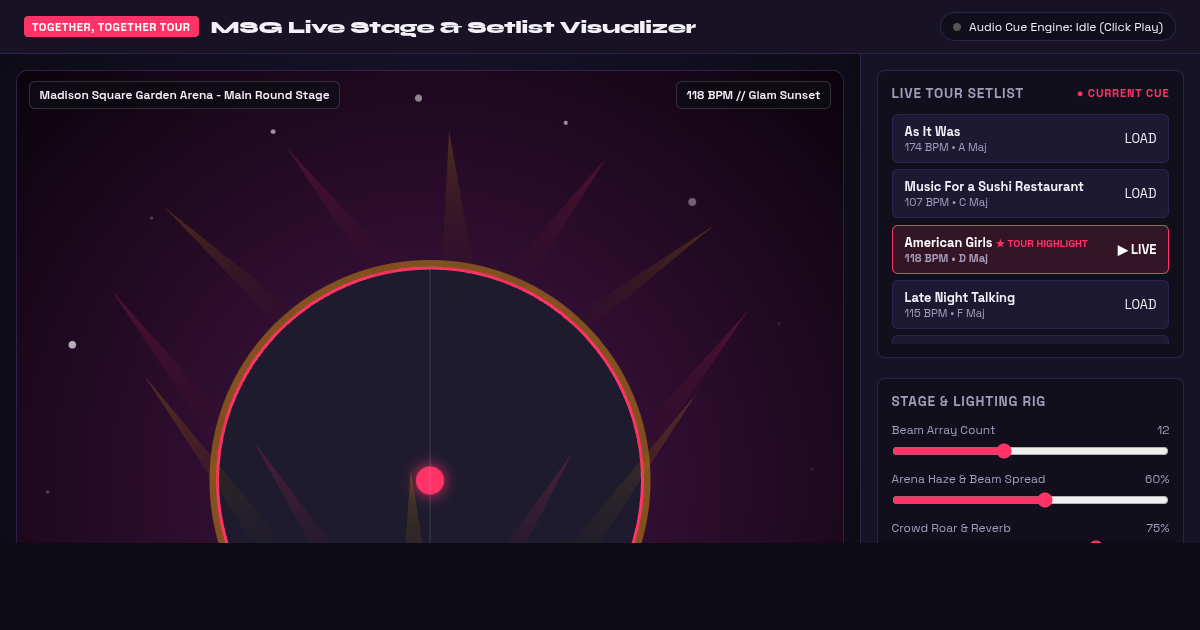Set the Arena Haze & Beam Spread slider
Screen dimensions: 1200x630
pyautogui.click(x=1030, y=500)
